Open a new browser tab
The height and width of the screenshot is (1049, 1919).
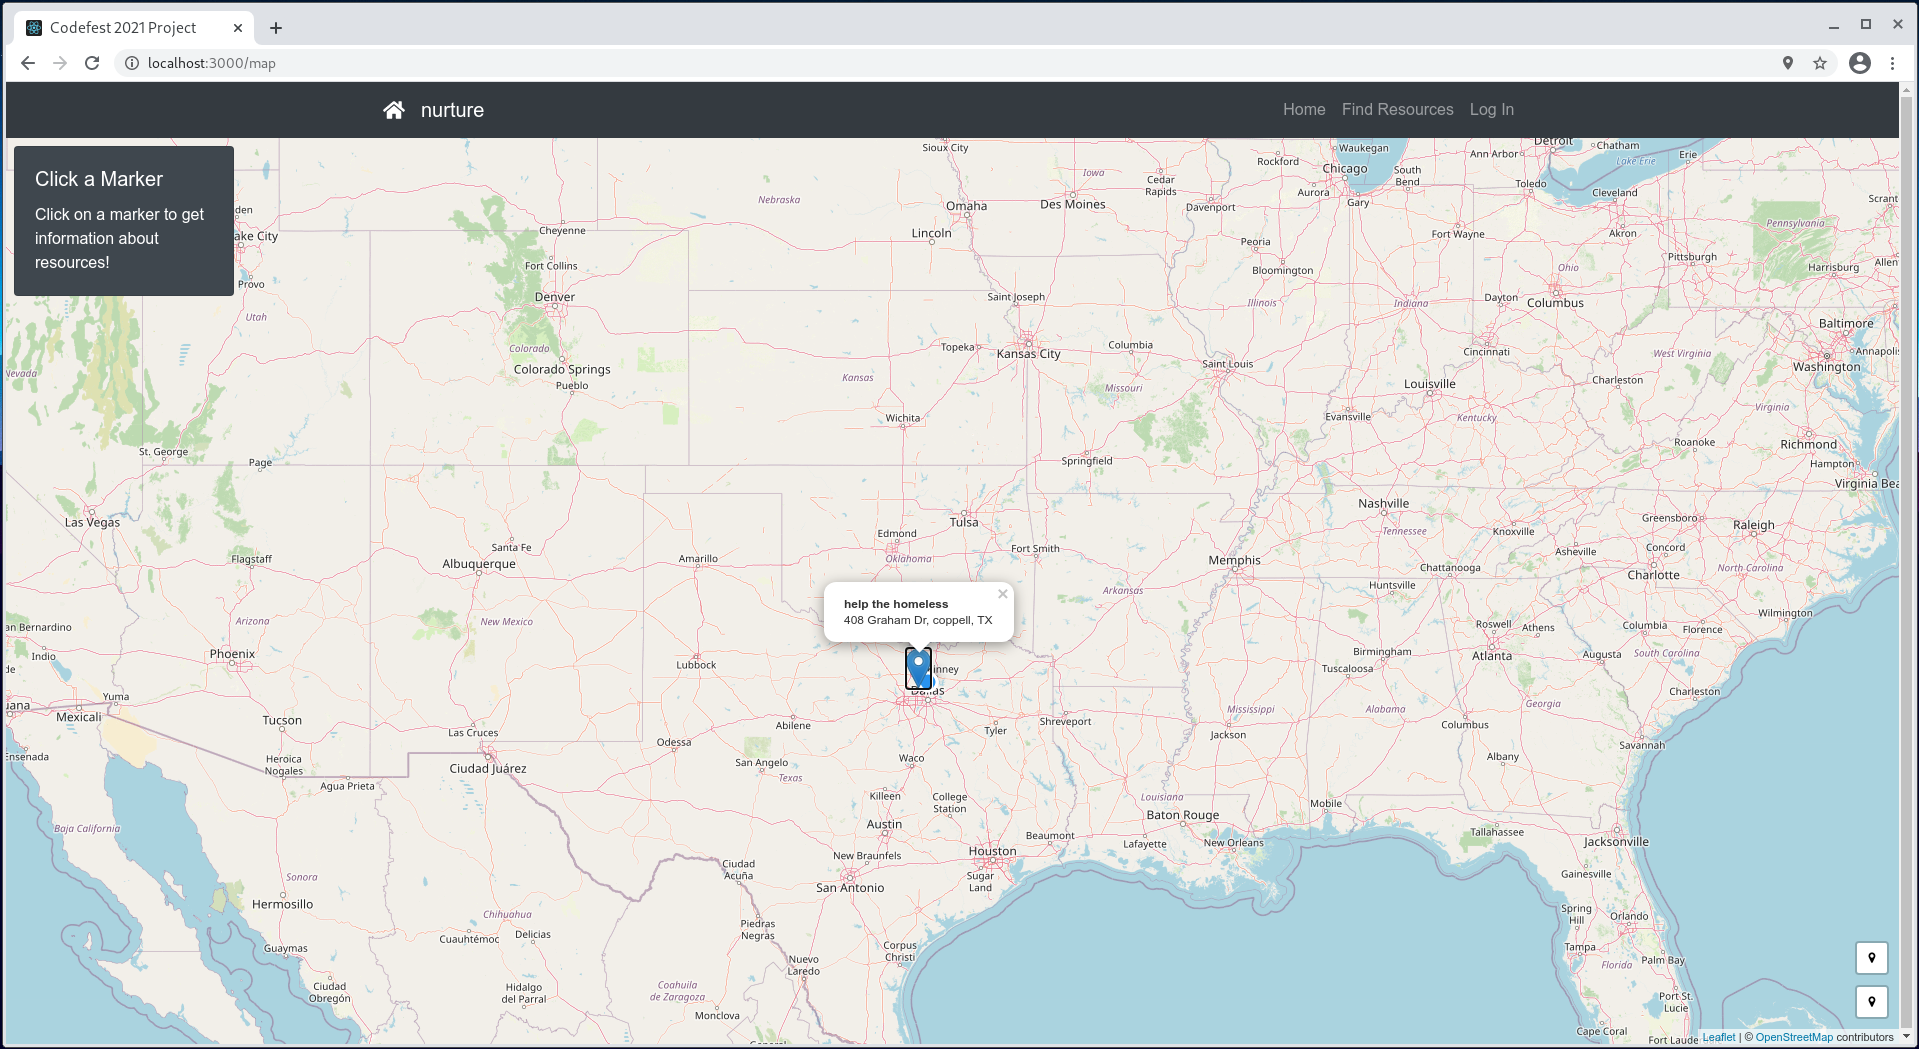click(x=276, y=28)
